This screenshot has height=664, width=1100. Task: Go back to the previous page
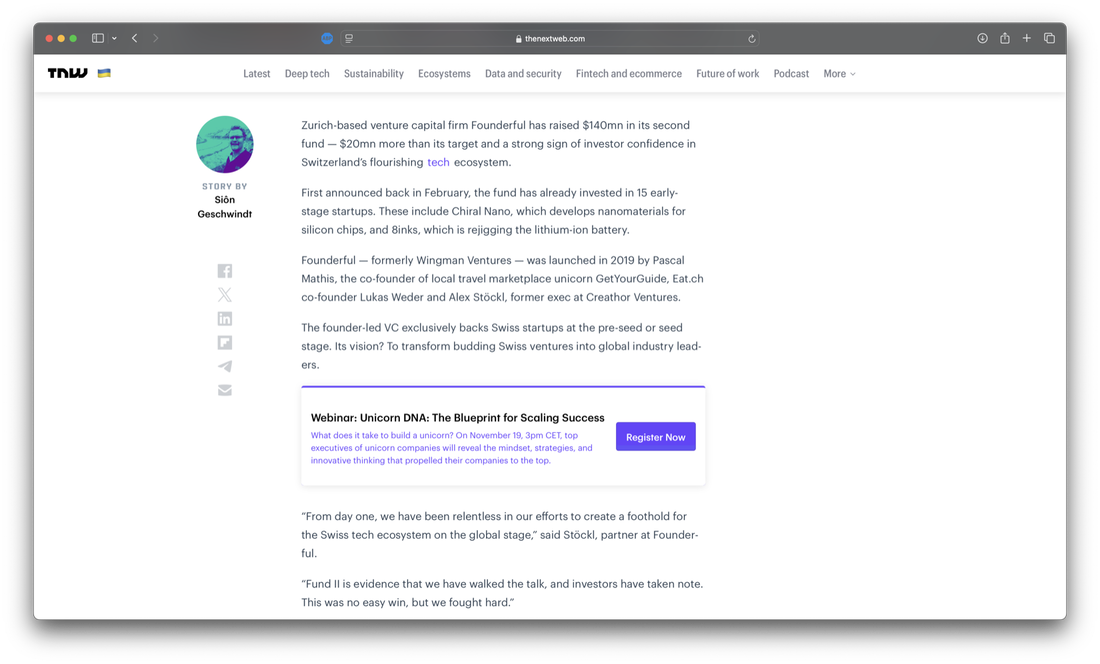(135, 38)
